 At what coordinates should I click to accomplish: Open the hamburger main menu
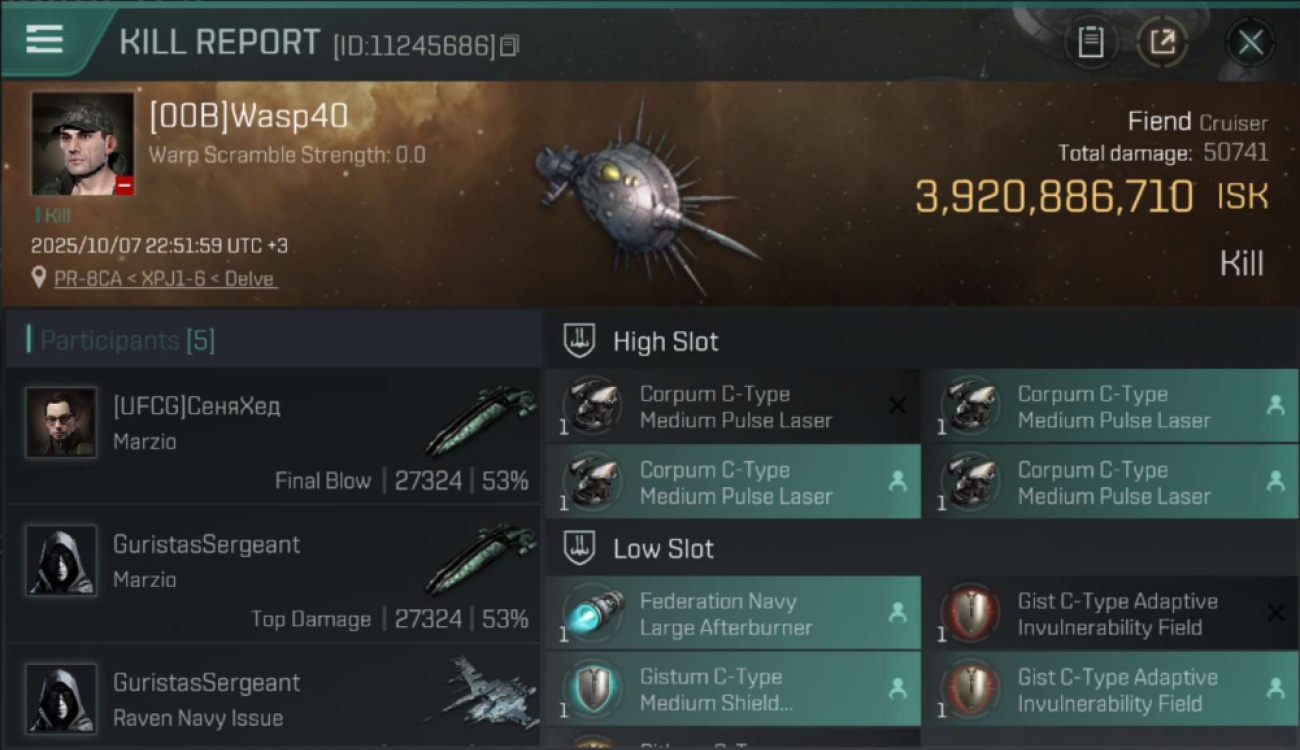44,40
